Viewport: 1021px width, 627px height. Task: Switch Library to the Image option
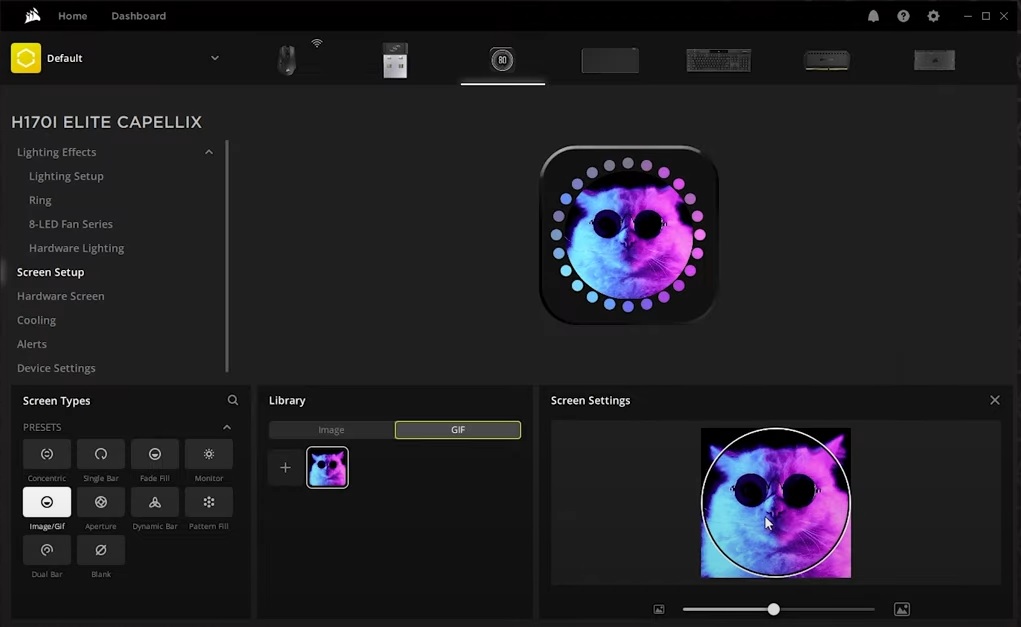[331, 430]
